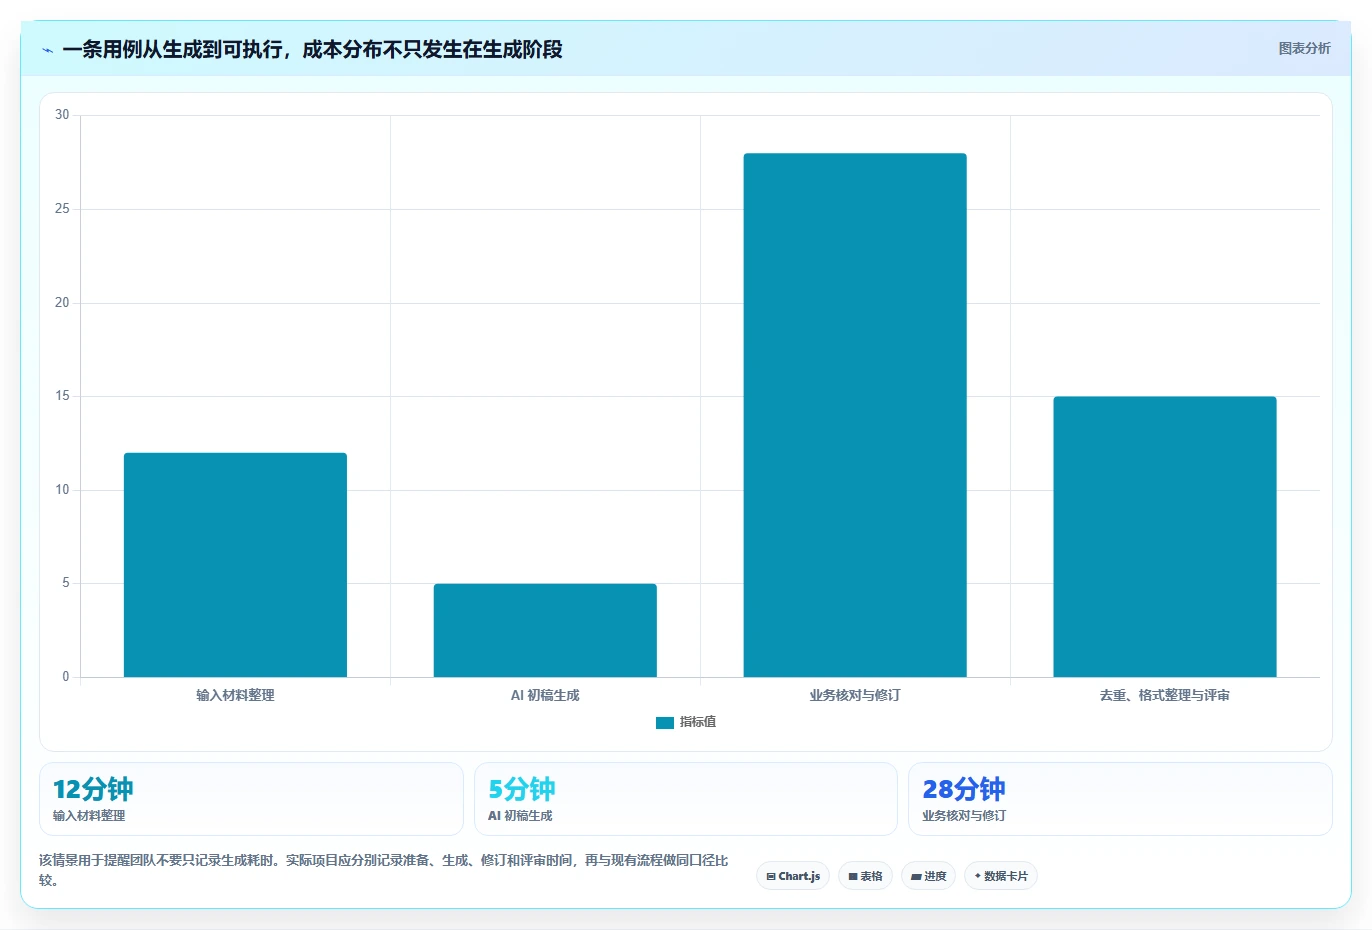Viewport: 1372px width, 930px height.
Task: Click the 业务核对与修订 bar
Action: [855, 415]
